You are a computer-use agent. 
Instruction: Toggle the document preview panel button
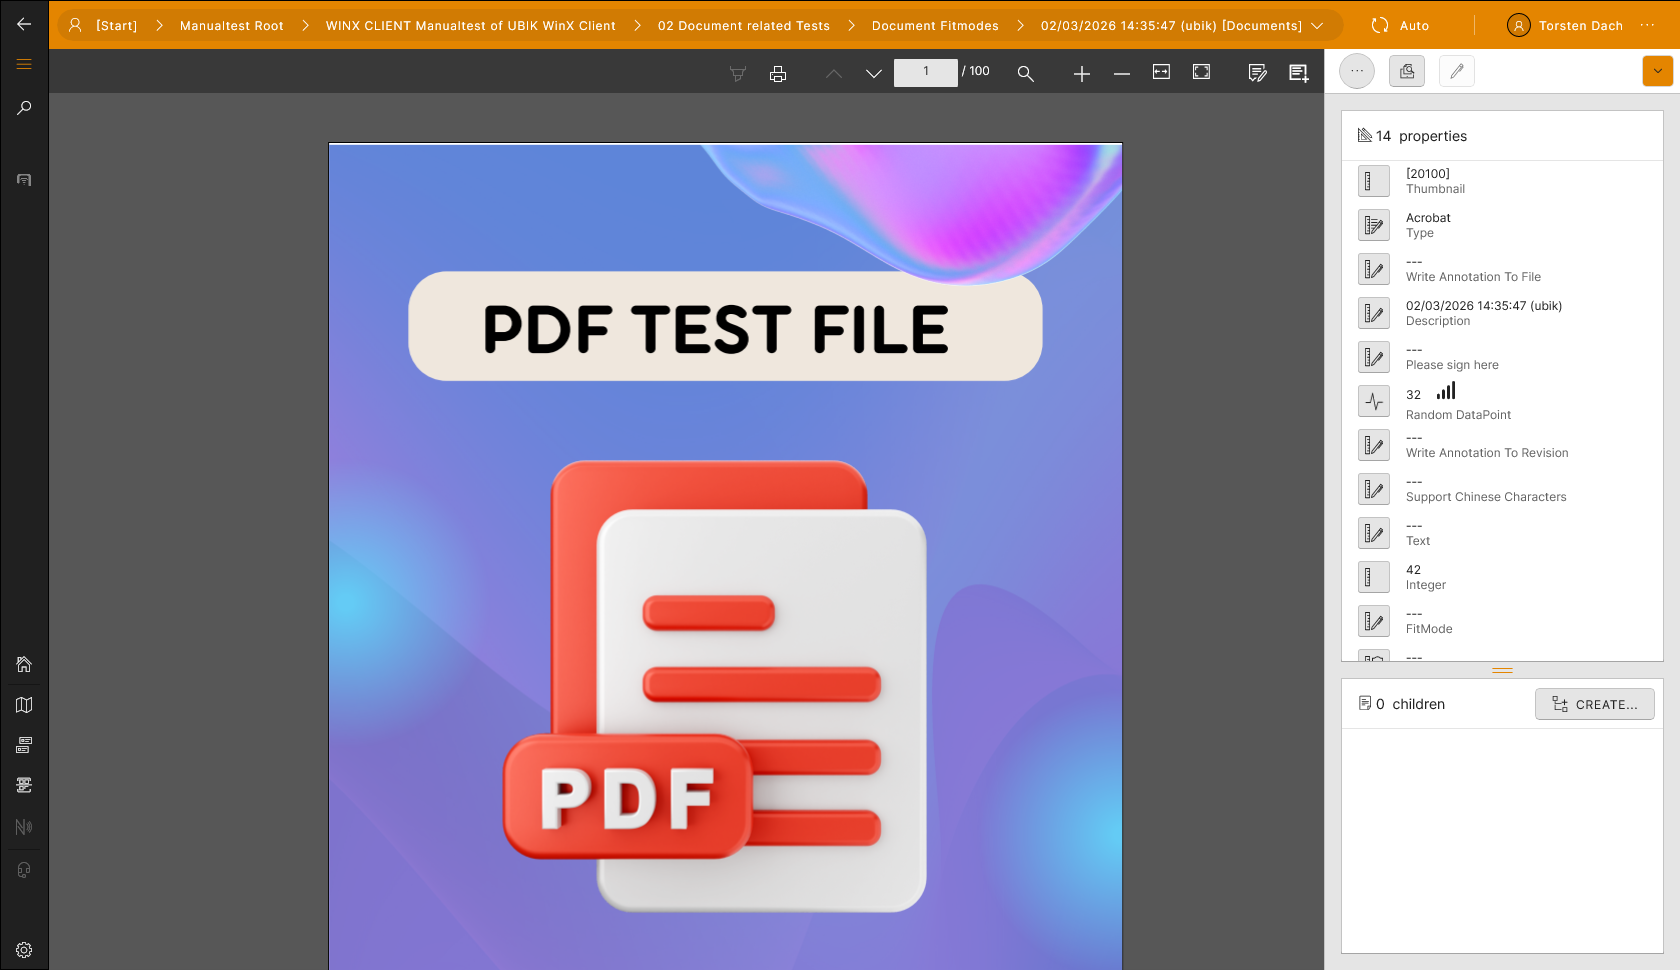point(1406,71)
